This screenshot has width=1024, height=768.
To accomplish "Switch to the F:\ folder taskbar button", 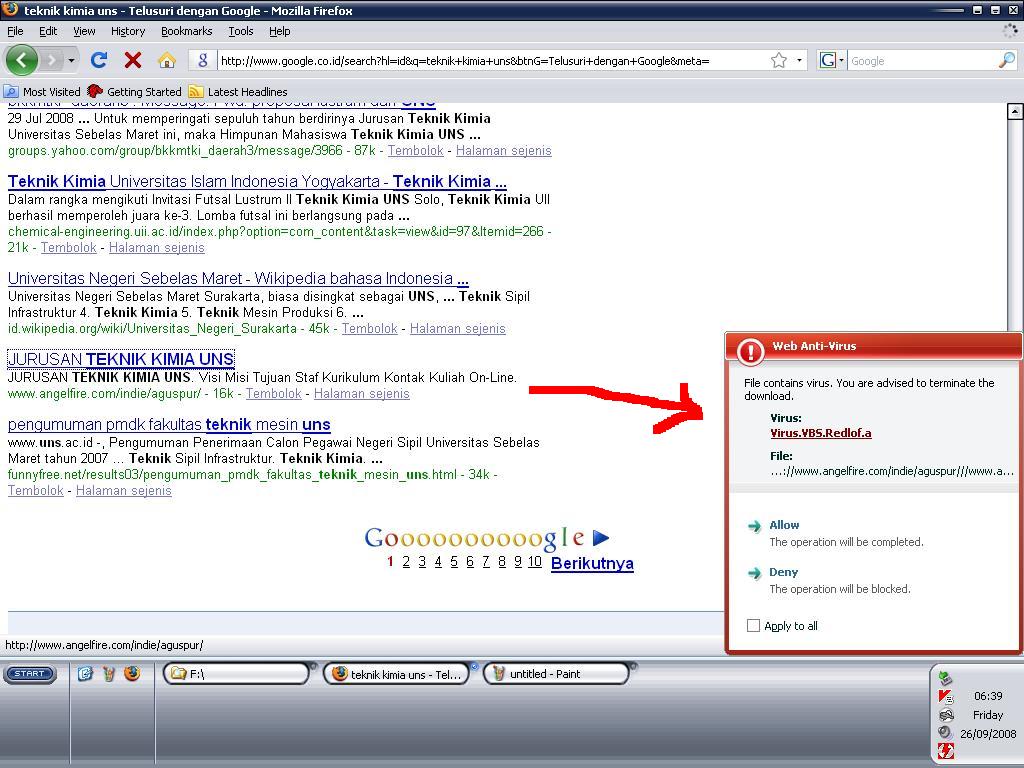I will [x=236, y=674].
